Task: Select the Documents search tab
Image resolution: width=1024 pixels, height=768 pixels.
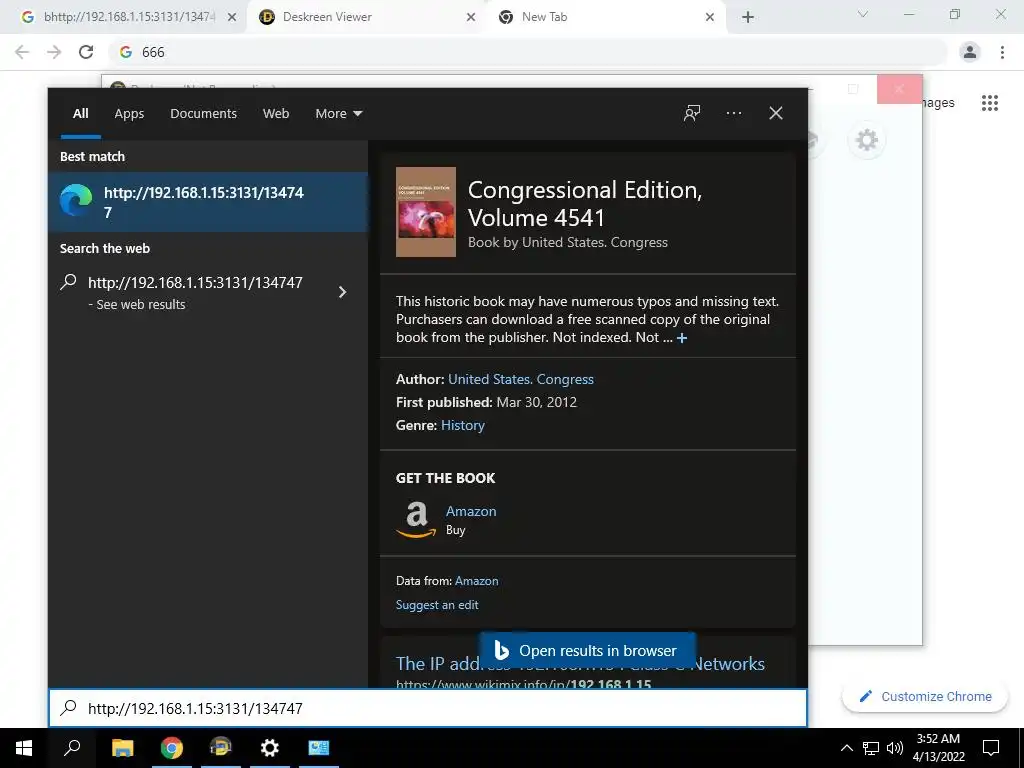Action: coord(203,113)
